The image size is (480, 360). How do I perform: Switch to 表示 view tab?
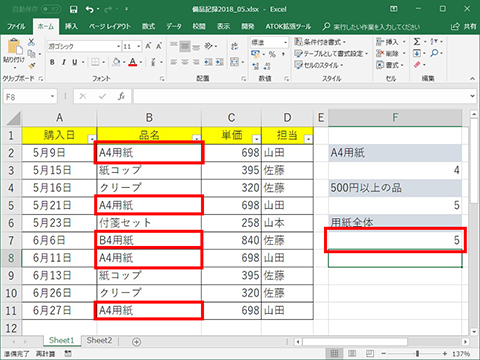tap(223, 26)
